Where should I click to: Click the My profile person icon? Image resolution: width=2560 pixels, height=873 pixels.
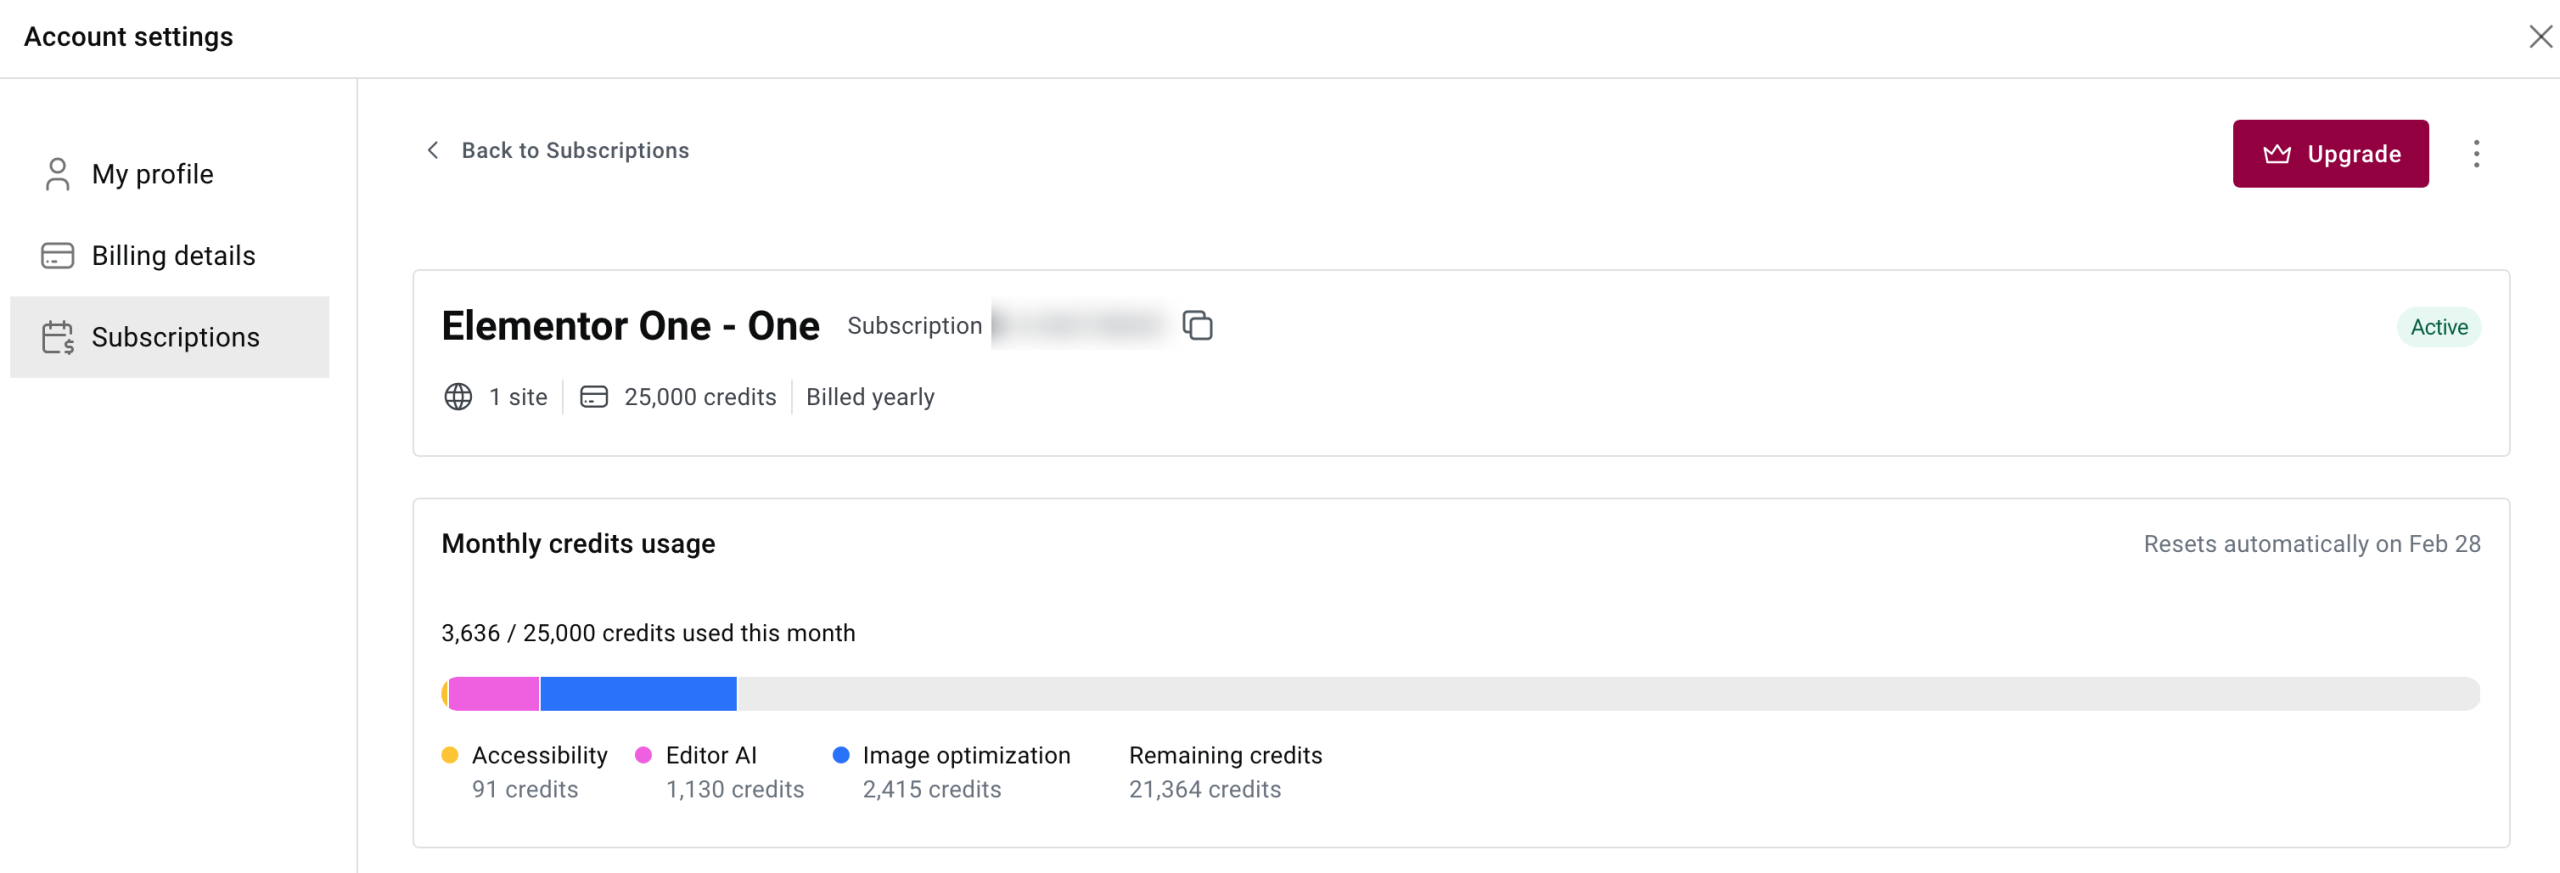(57, 174)
